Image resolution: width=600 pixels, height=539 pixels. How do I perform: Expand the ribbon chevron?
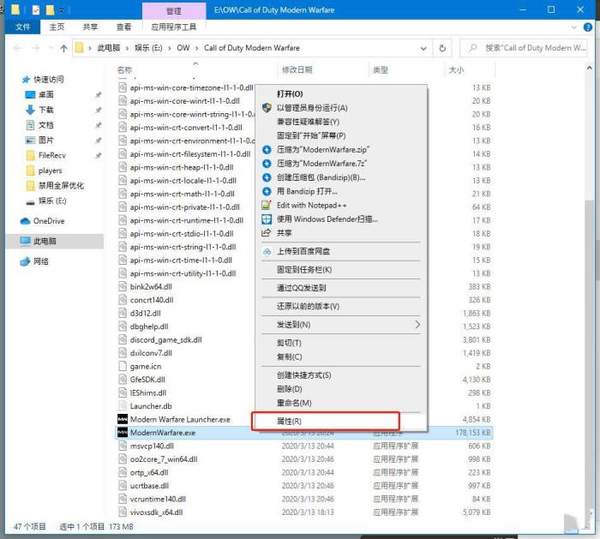pyautogui.click(x=574, y=27)
